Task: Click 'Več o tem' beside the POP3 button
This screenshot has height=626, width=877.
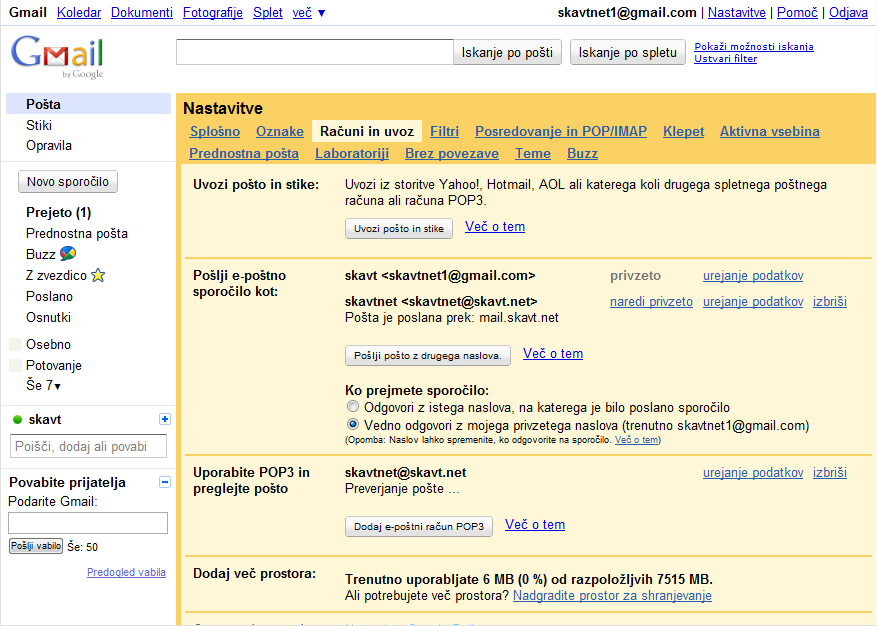Action: click(535, 525)
